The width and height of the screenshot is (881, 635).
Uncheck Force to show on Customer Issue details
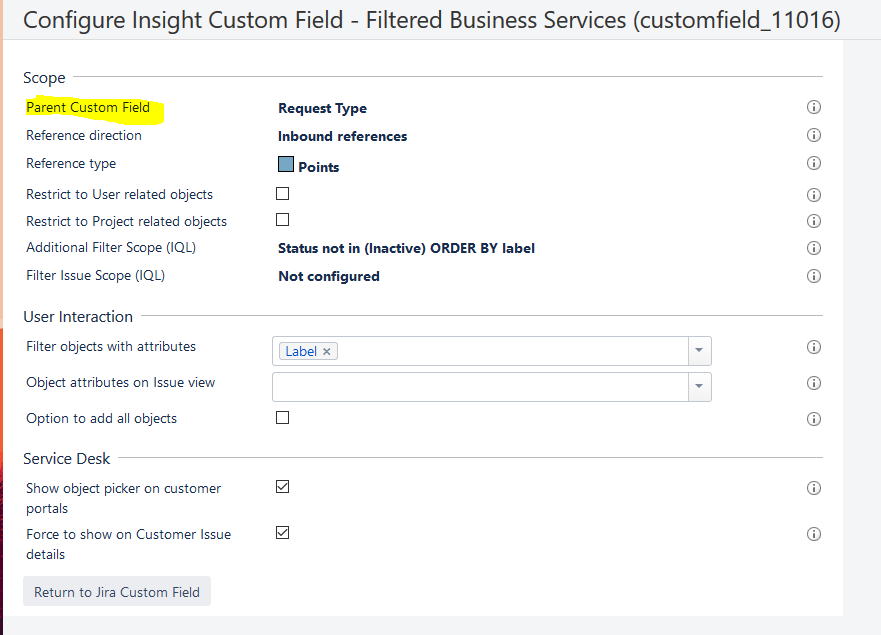(283, 533)
